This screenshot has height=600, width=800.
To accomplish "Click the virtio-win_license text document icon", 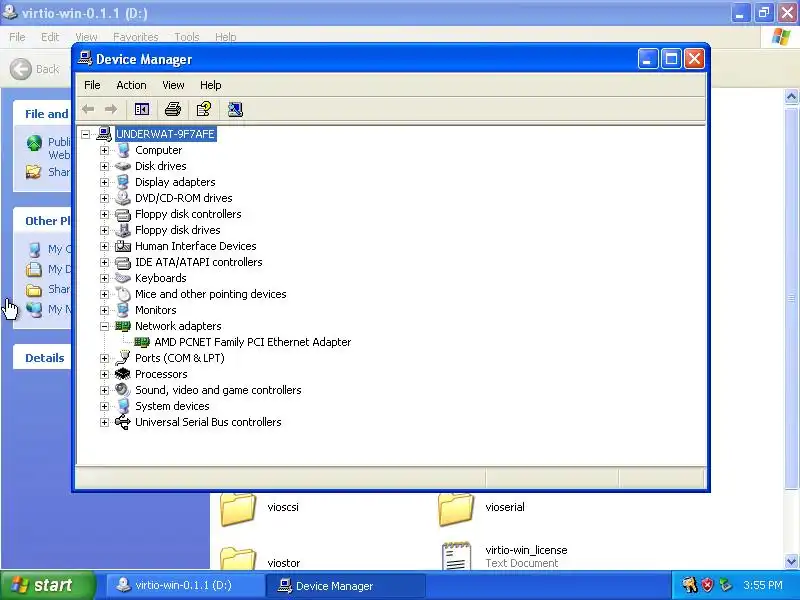I will click(456, 556).
